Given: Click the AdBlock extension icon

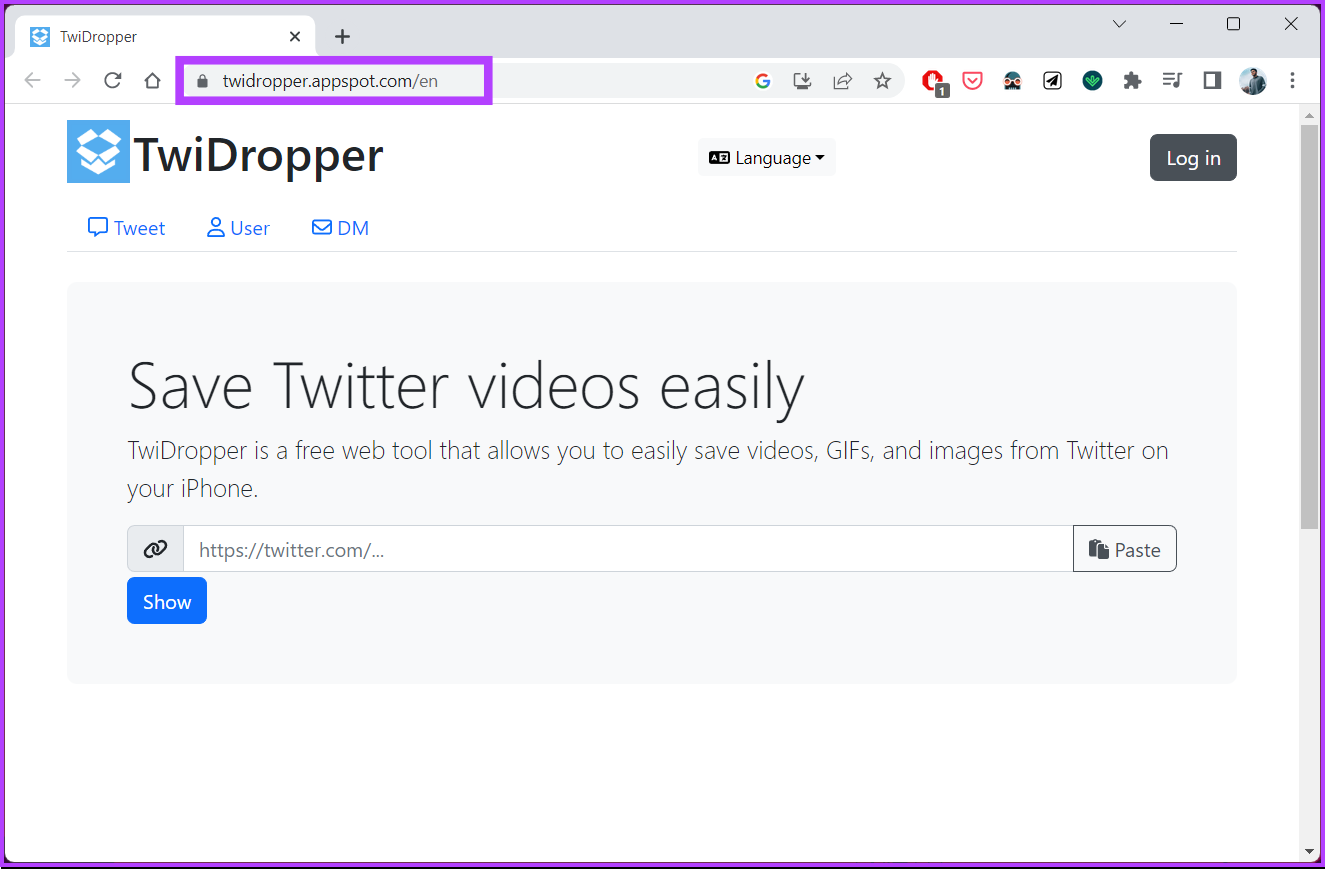Looking at the screenshot, I should [933, 80].
